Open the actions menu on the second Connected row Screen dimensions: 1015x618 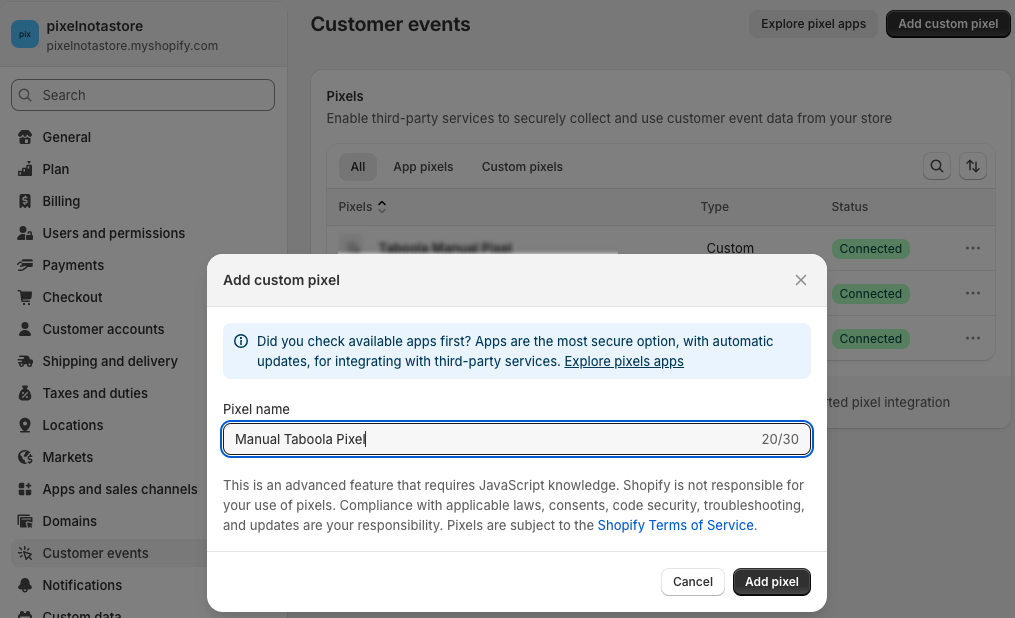click(x=973, y=293)
